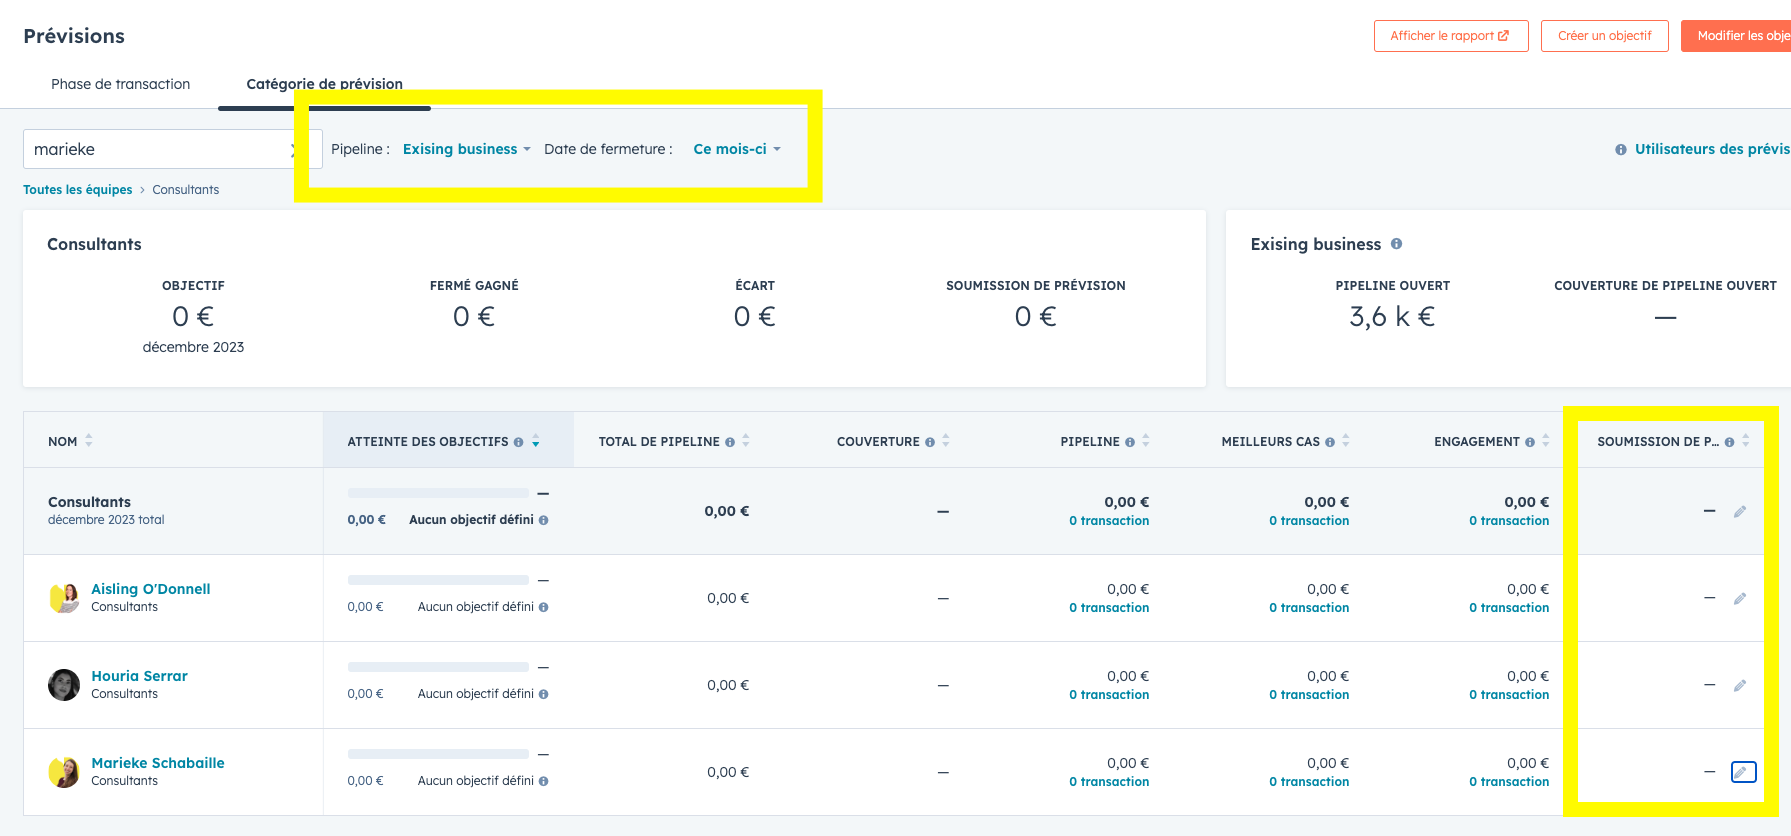Viewport: 1791px width, 836px height.
Task: Open 0 transaction under Pipeline for Consultants total
Action: pos(1109,521)
